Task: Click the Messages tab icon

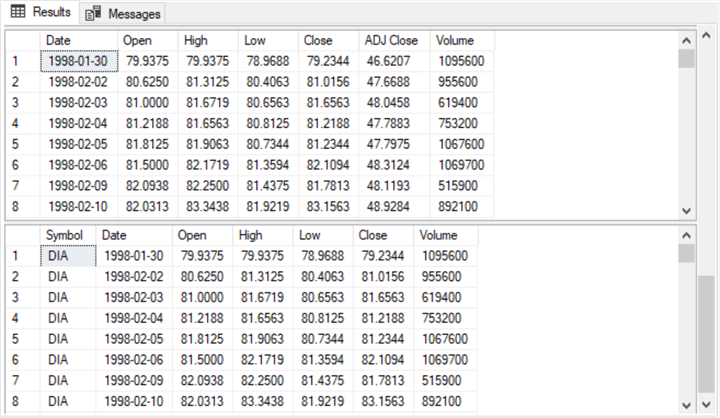Action: click(93, 13)
